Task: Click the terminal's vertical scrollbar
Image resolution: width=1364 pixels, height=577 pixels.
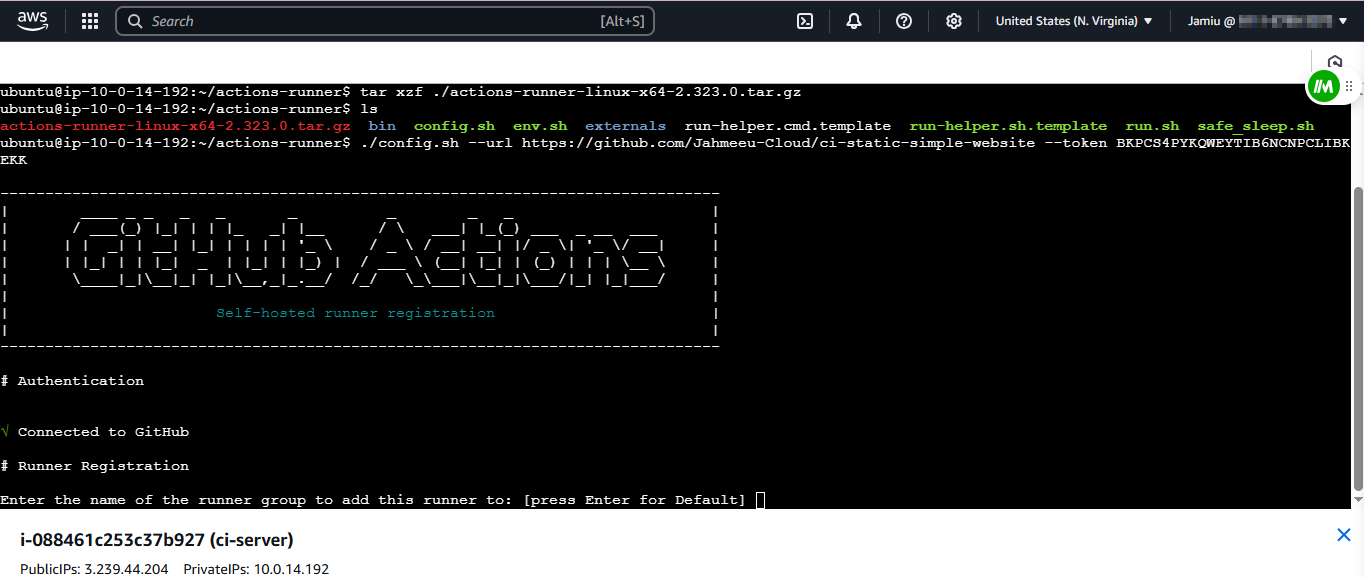Action: pos(1357,340)
